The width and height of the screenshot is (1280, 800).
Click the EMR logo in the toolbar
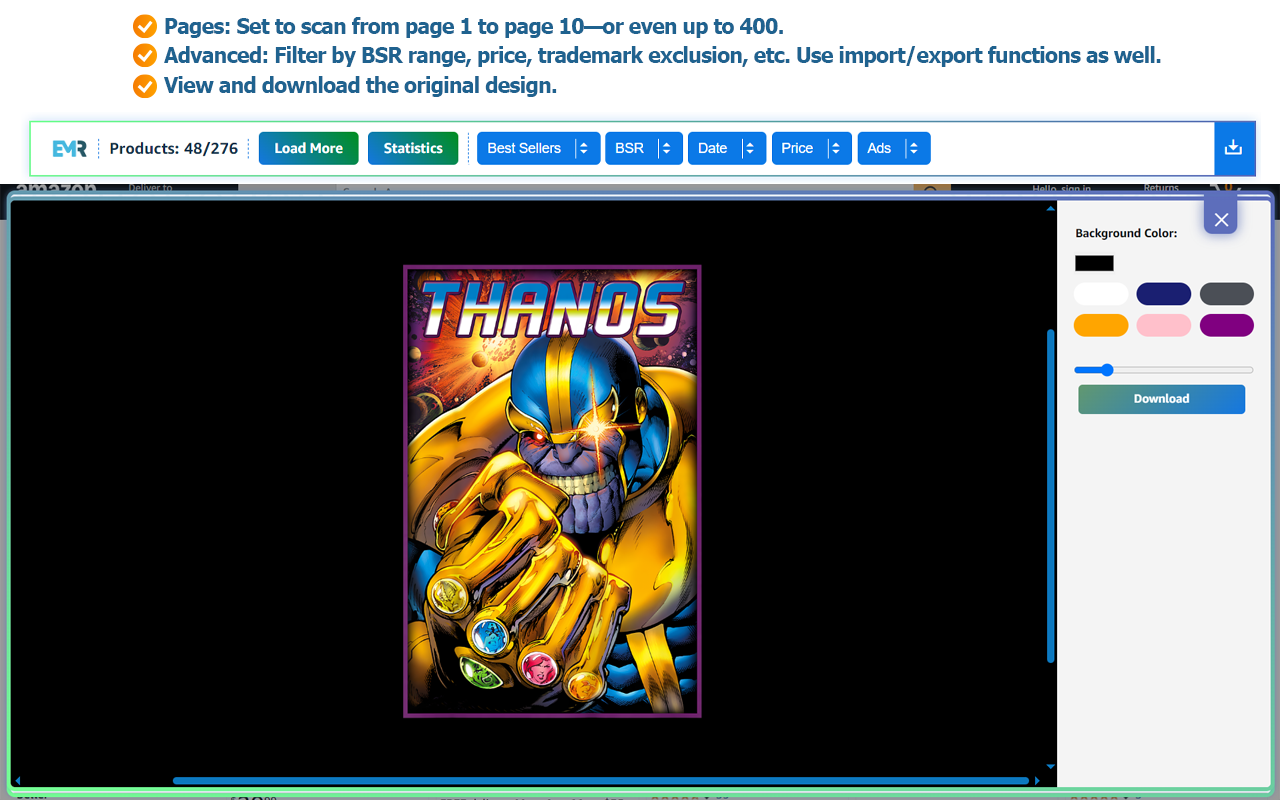click(x=70, y=148)
